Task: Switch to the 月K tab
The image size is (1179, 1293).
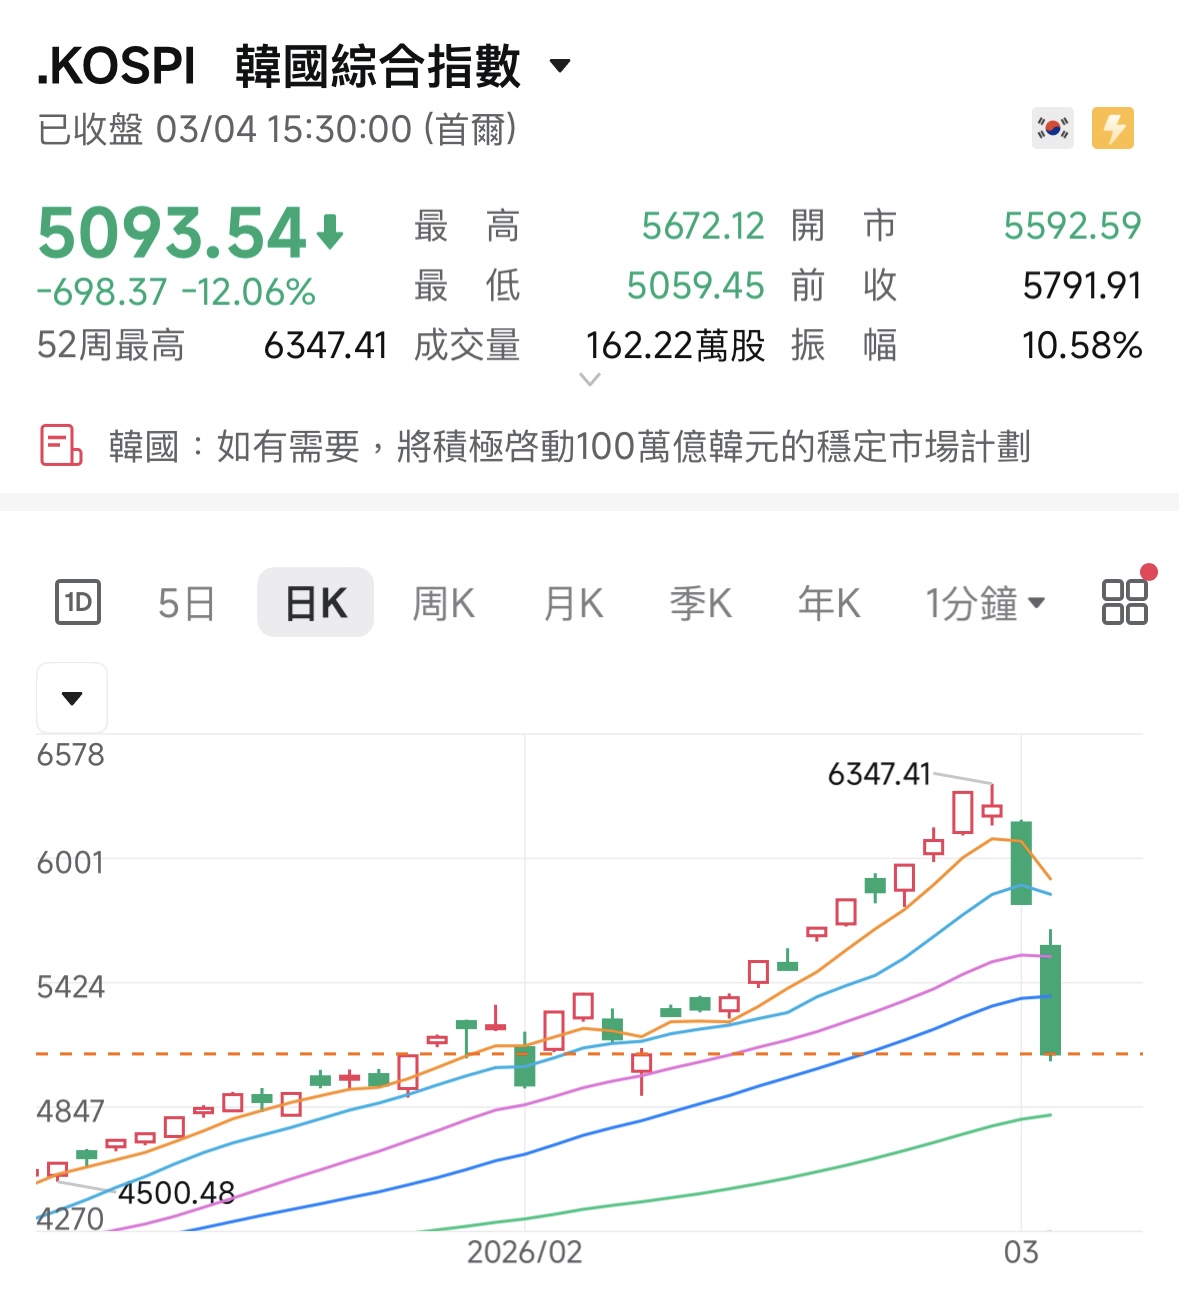Action: 572,601
